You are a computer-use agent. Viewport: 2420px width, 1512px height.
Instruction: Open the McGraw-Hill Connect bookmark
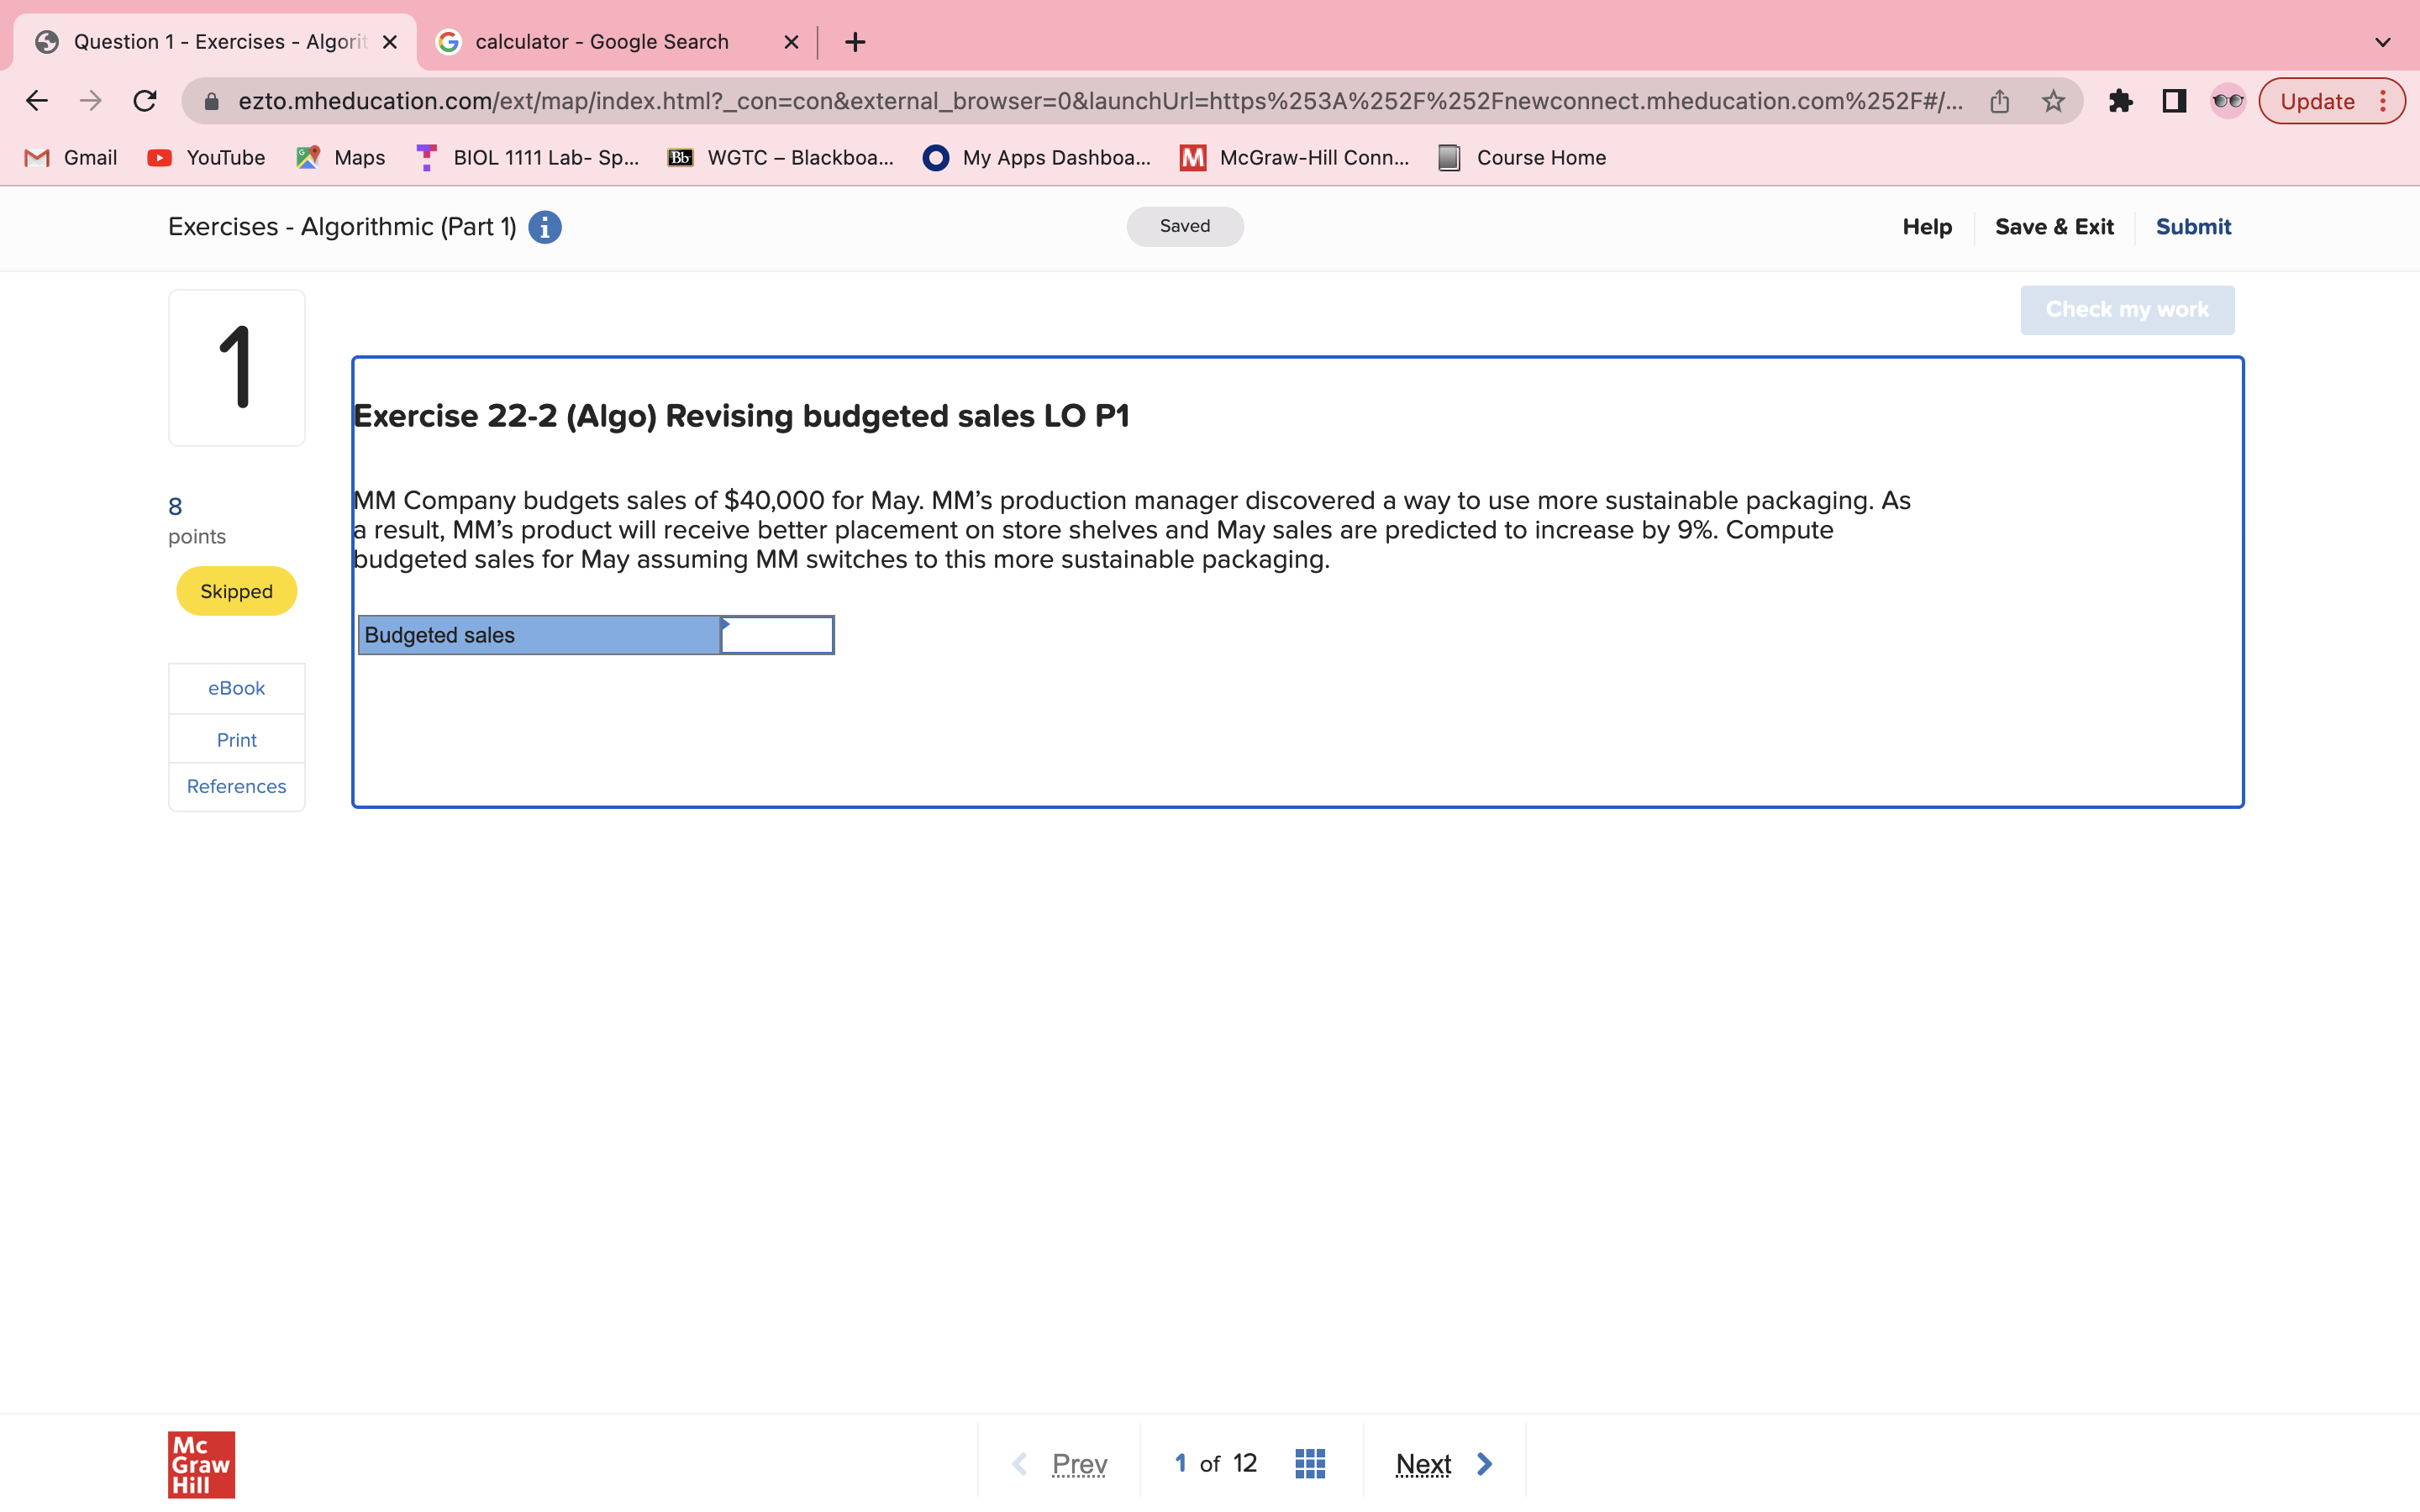(1295, 157)
